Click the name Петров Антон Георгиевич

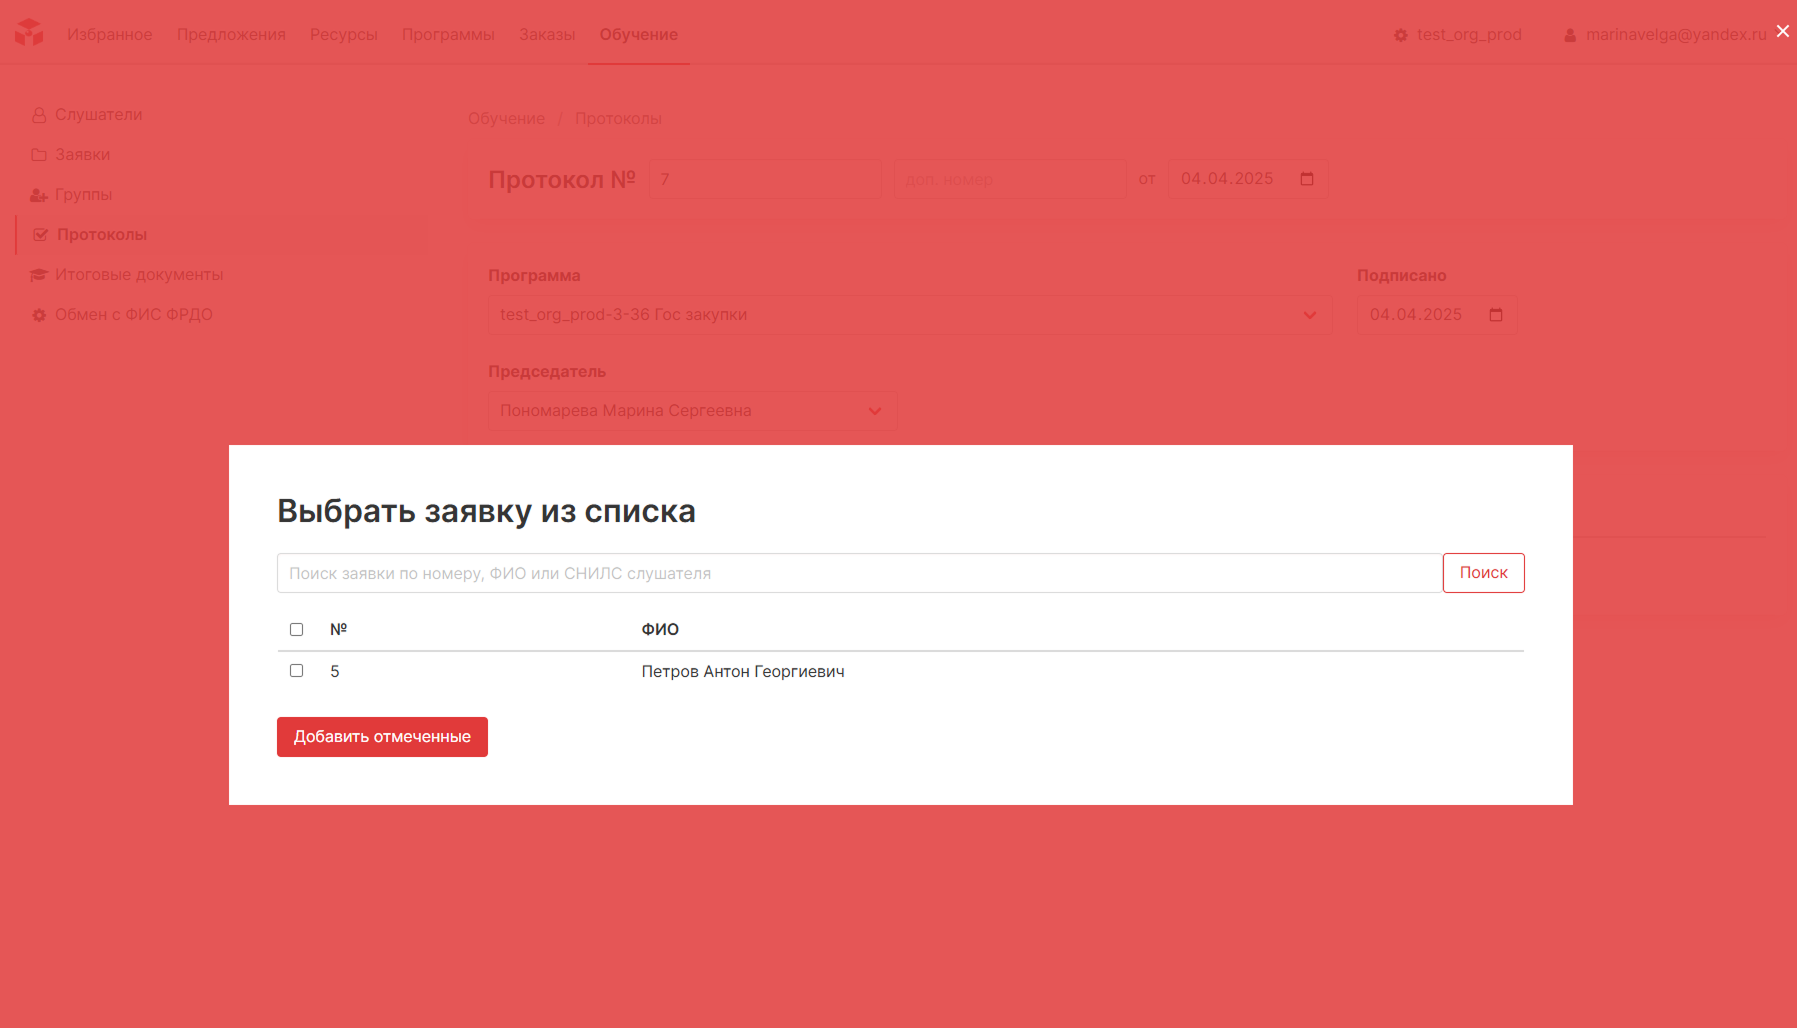743,672
